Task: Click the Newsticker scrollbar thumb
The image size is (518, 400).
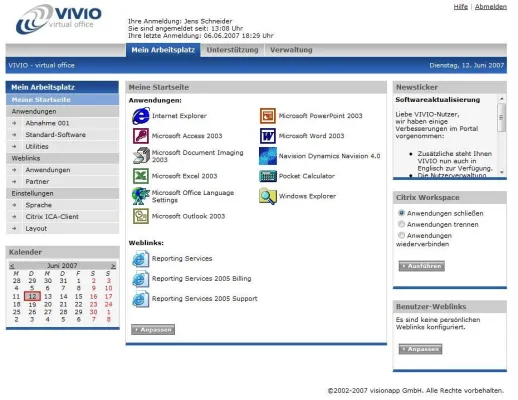Action: [501, 117]
